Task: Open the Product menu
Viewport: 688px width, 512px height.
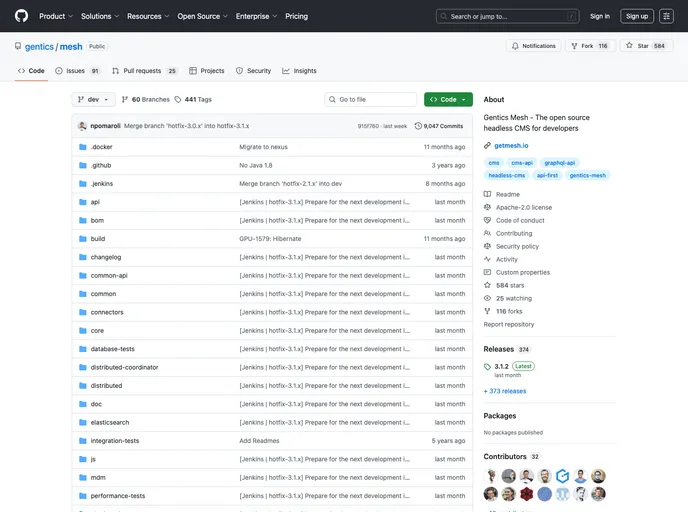Action: click(x=56, y=16)
